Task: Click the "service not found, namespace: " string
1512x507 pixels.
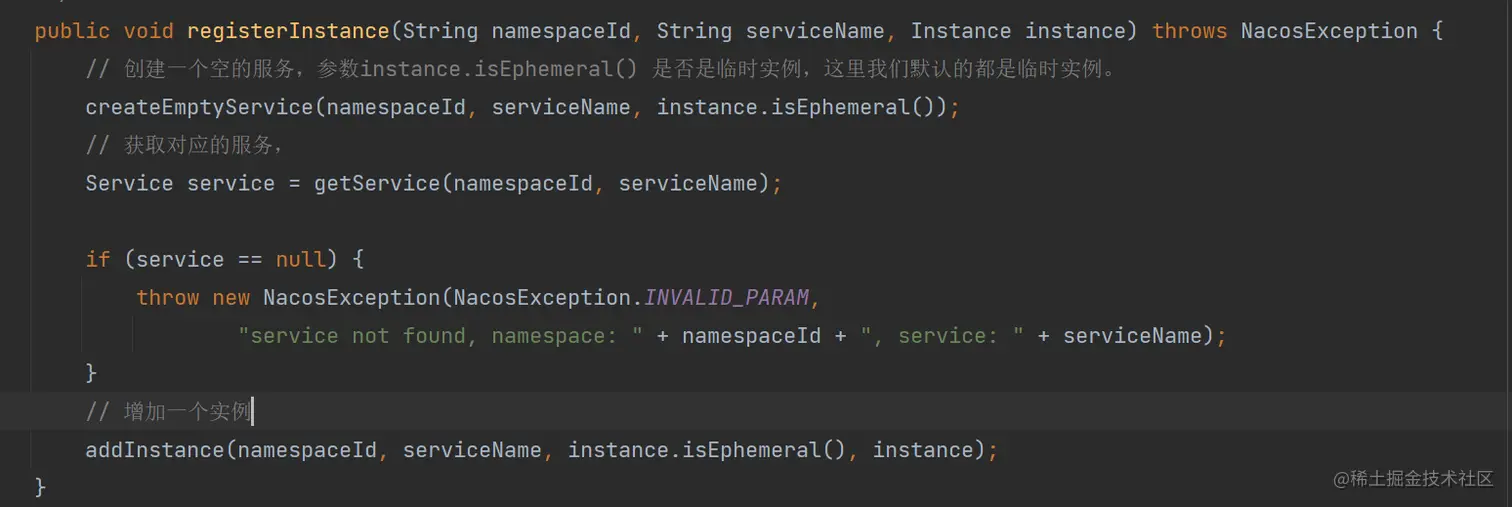Action: pos(440,336)
